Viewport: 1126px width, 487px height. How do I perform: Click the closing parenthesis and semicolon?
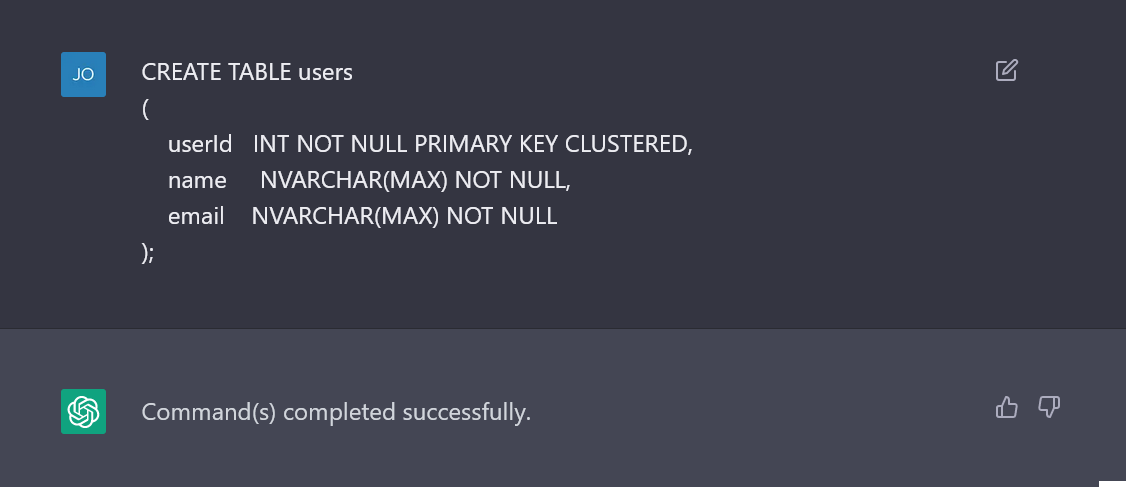(x=148, y=252)
